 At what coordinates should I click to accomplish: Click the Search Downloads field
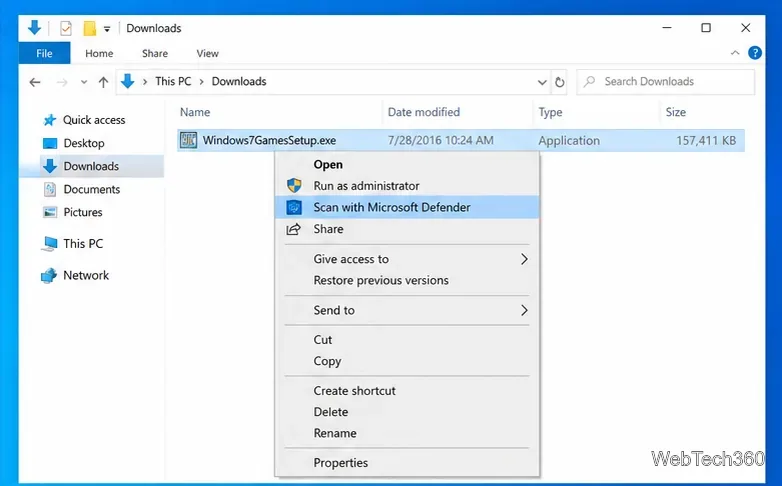click(665, 81)
